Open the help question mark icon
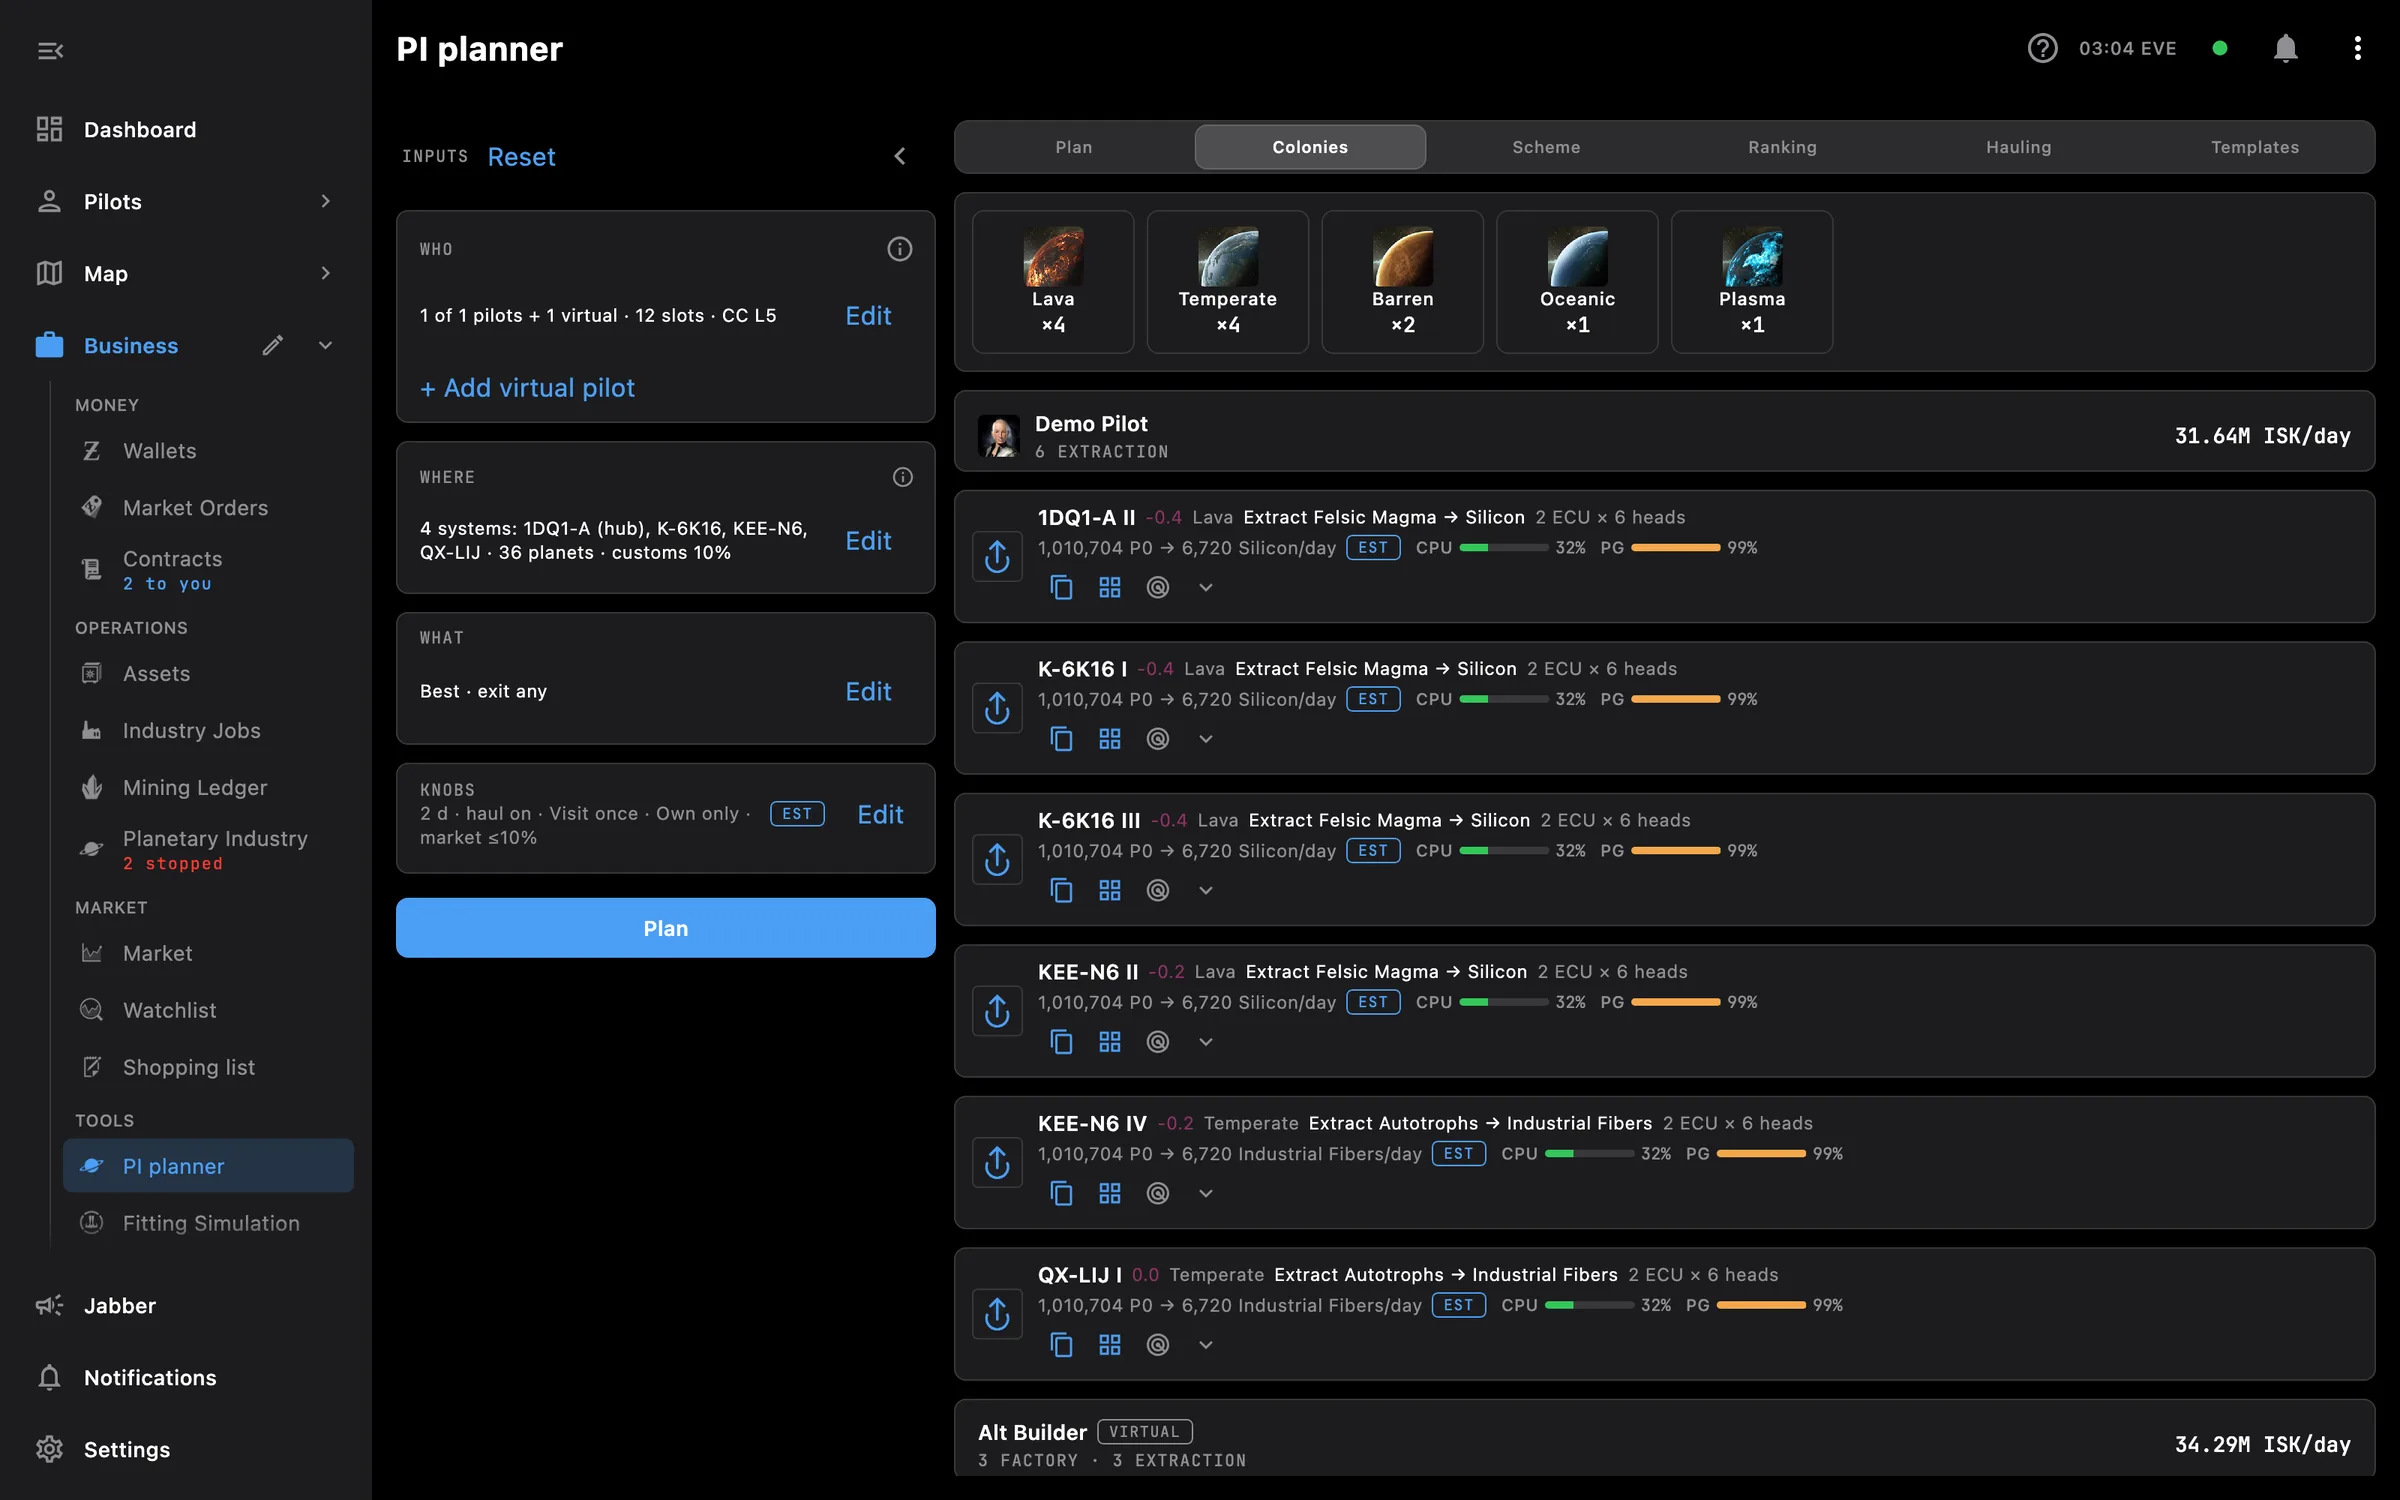 tap(2042, 48)
